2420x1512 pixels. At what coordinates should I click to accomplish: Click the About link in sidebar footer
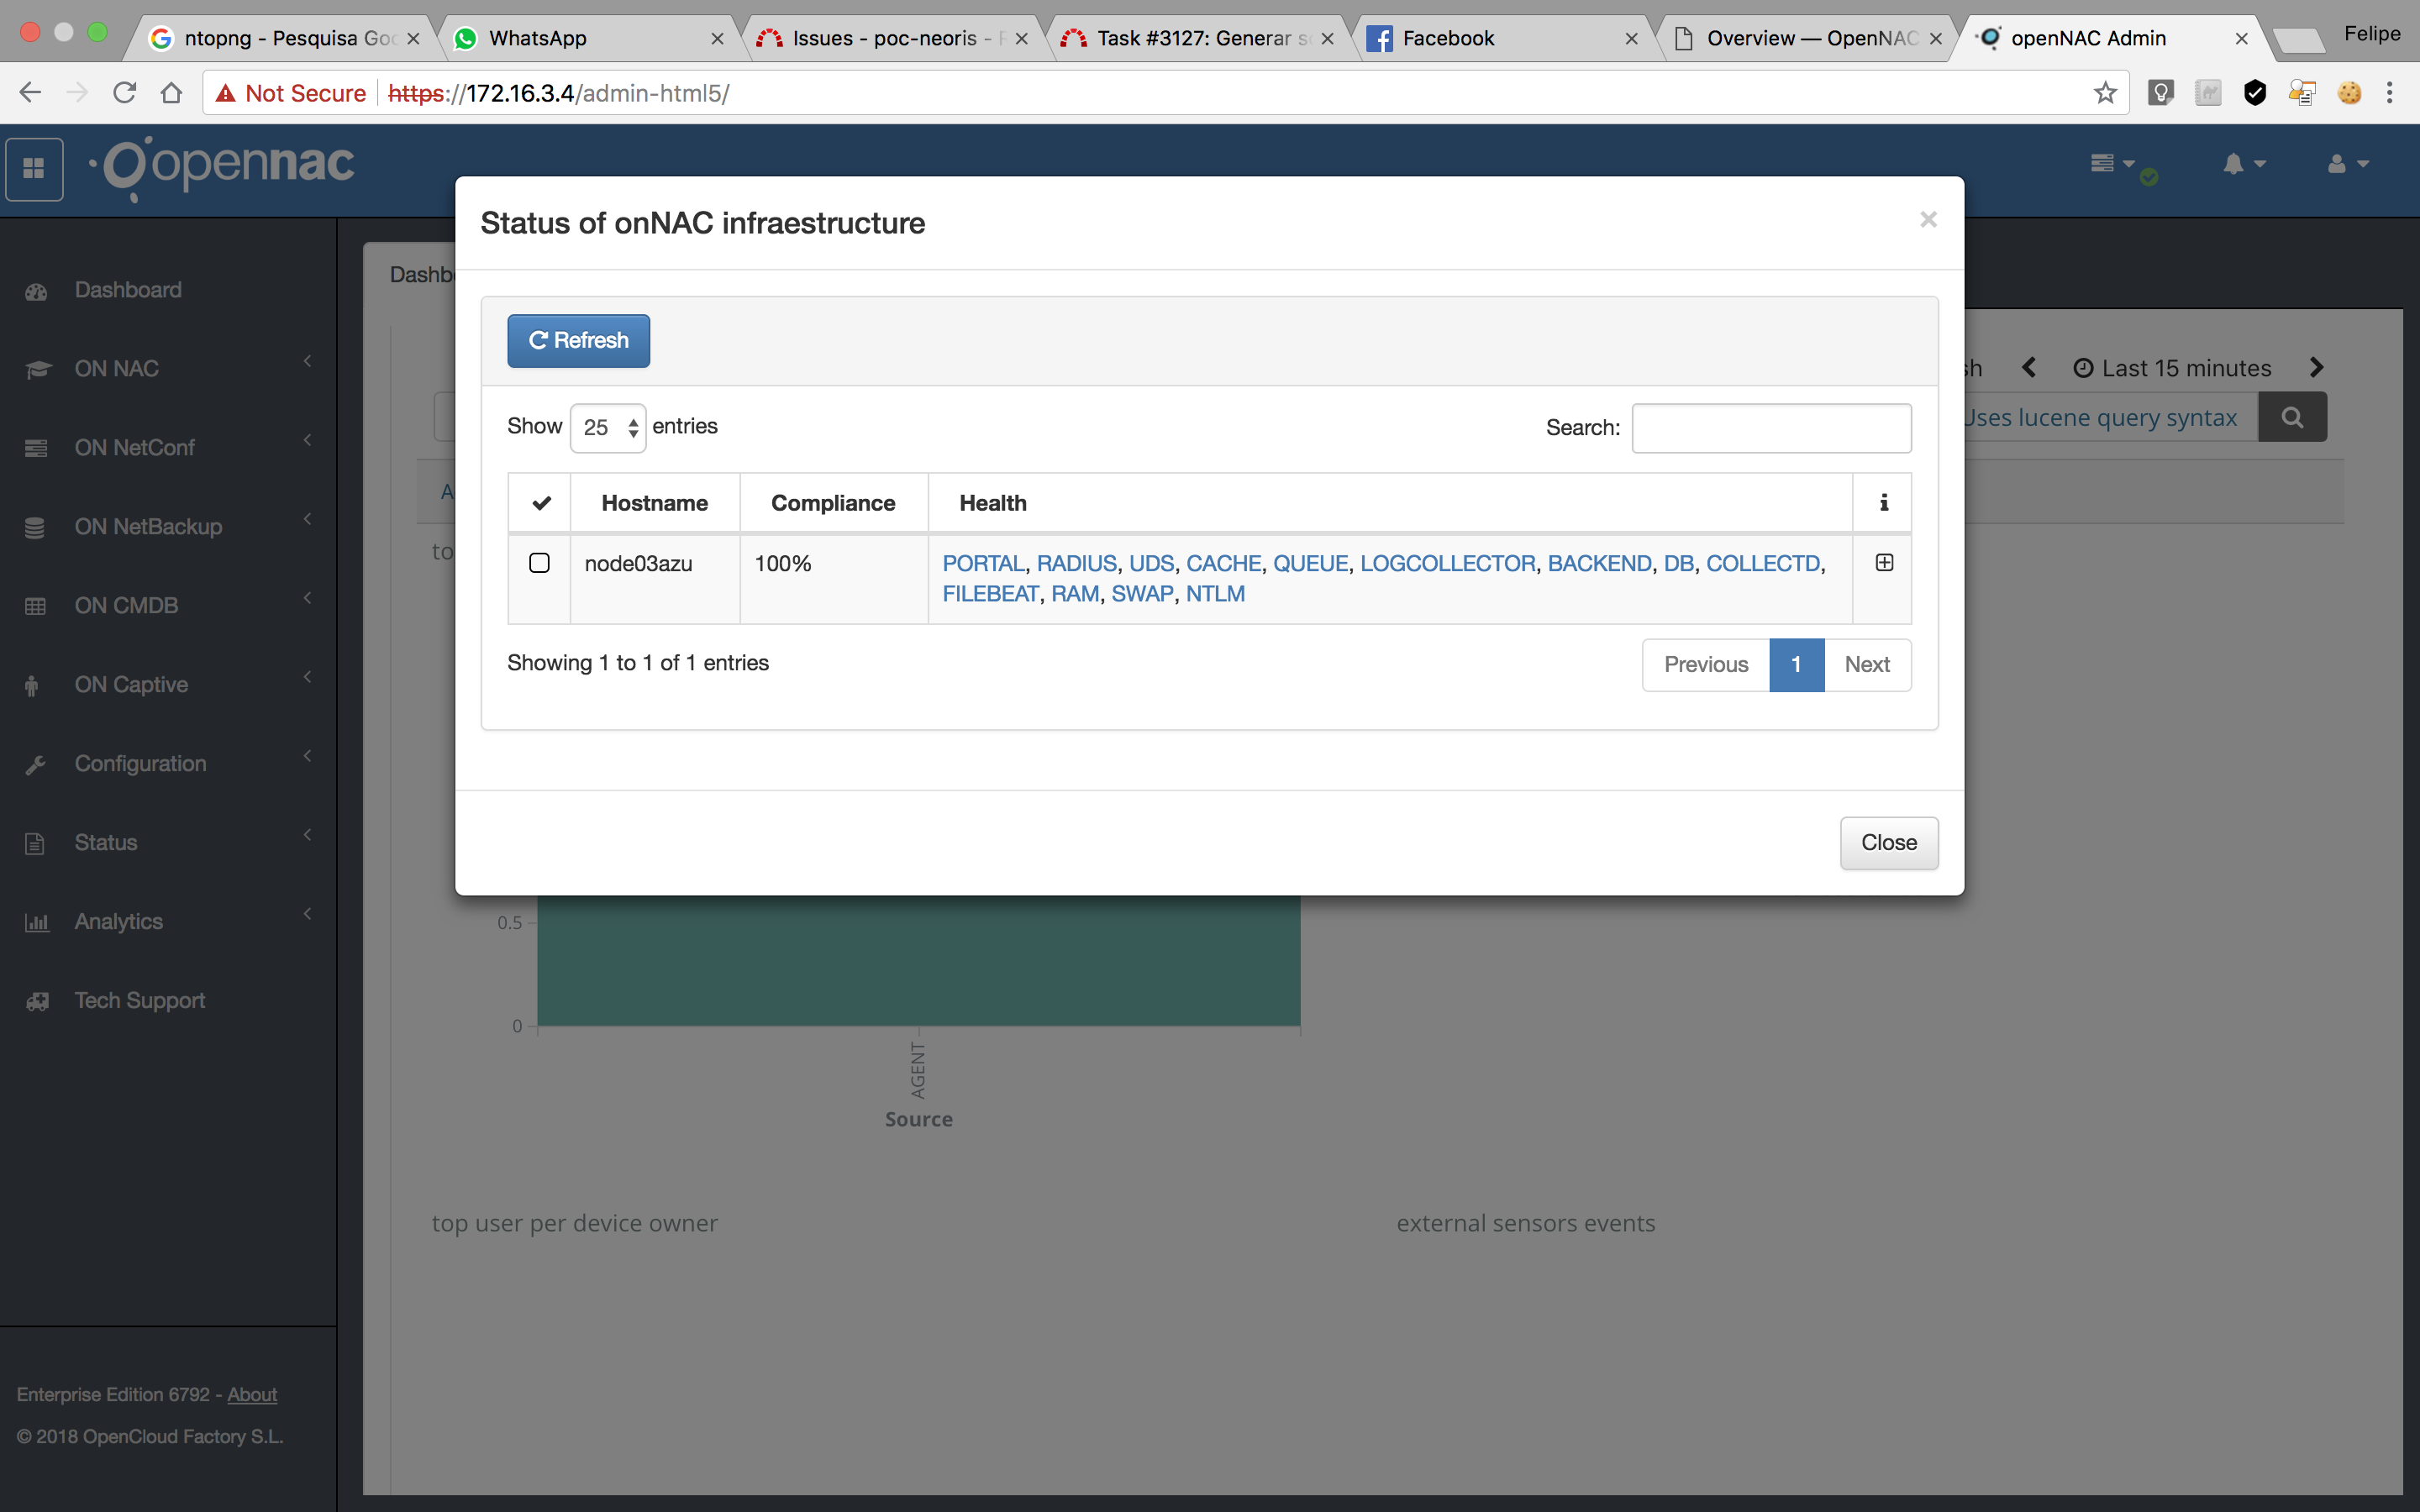[252, 1394]
